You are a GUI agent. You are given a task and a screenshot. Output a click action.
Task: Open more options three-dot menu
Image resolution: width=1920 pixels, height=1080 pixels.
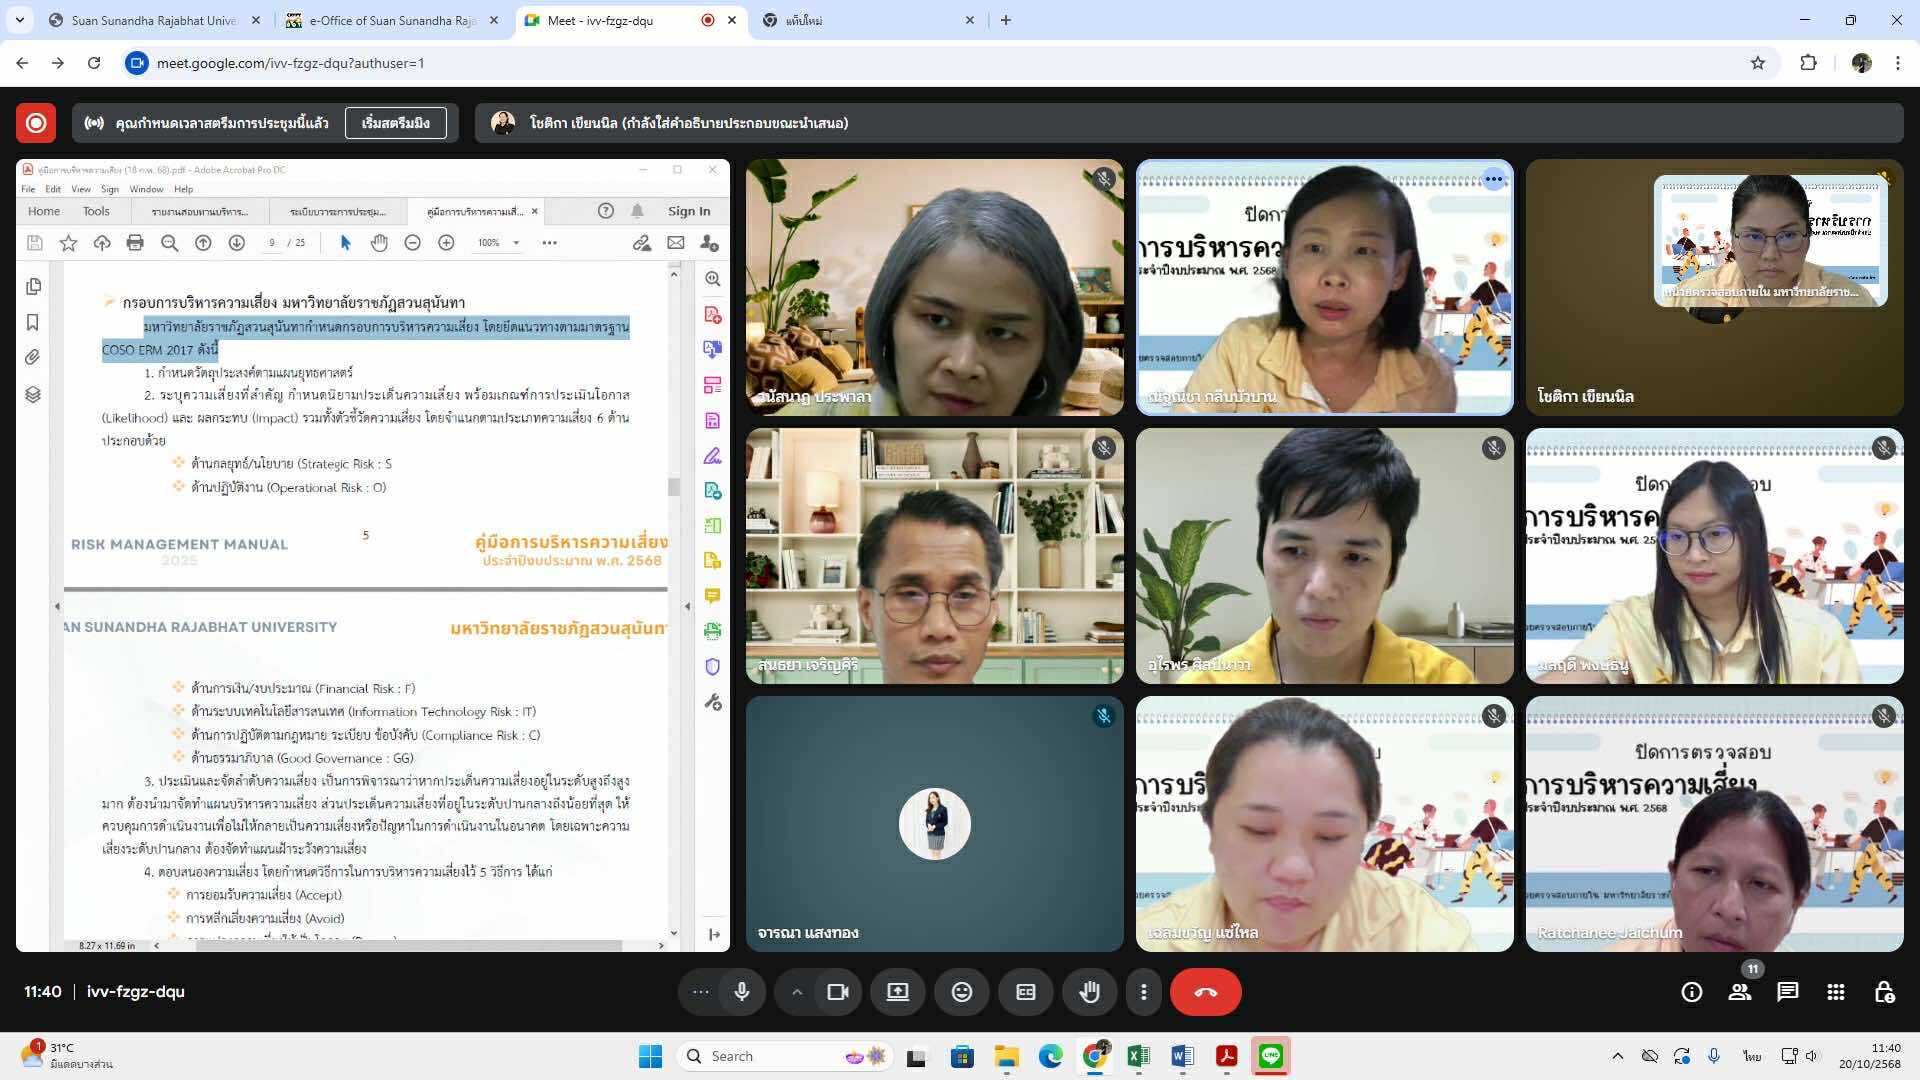(x=1144, y=992)
